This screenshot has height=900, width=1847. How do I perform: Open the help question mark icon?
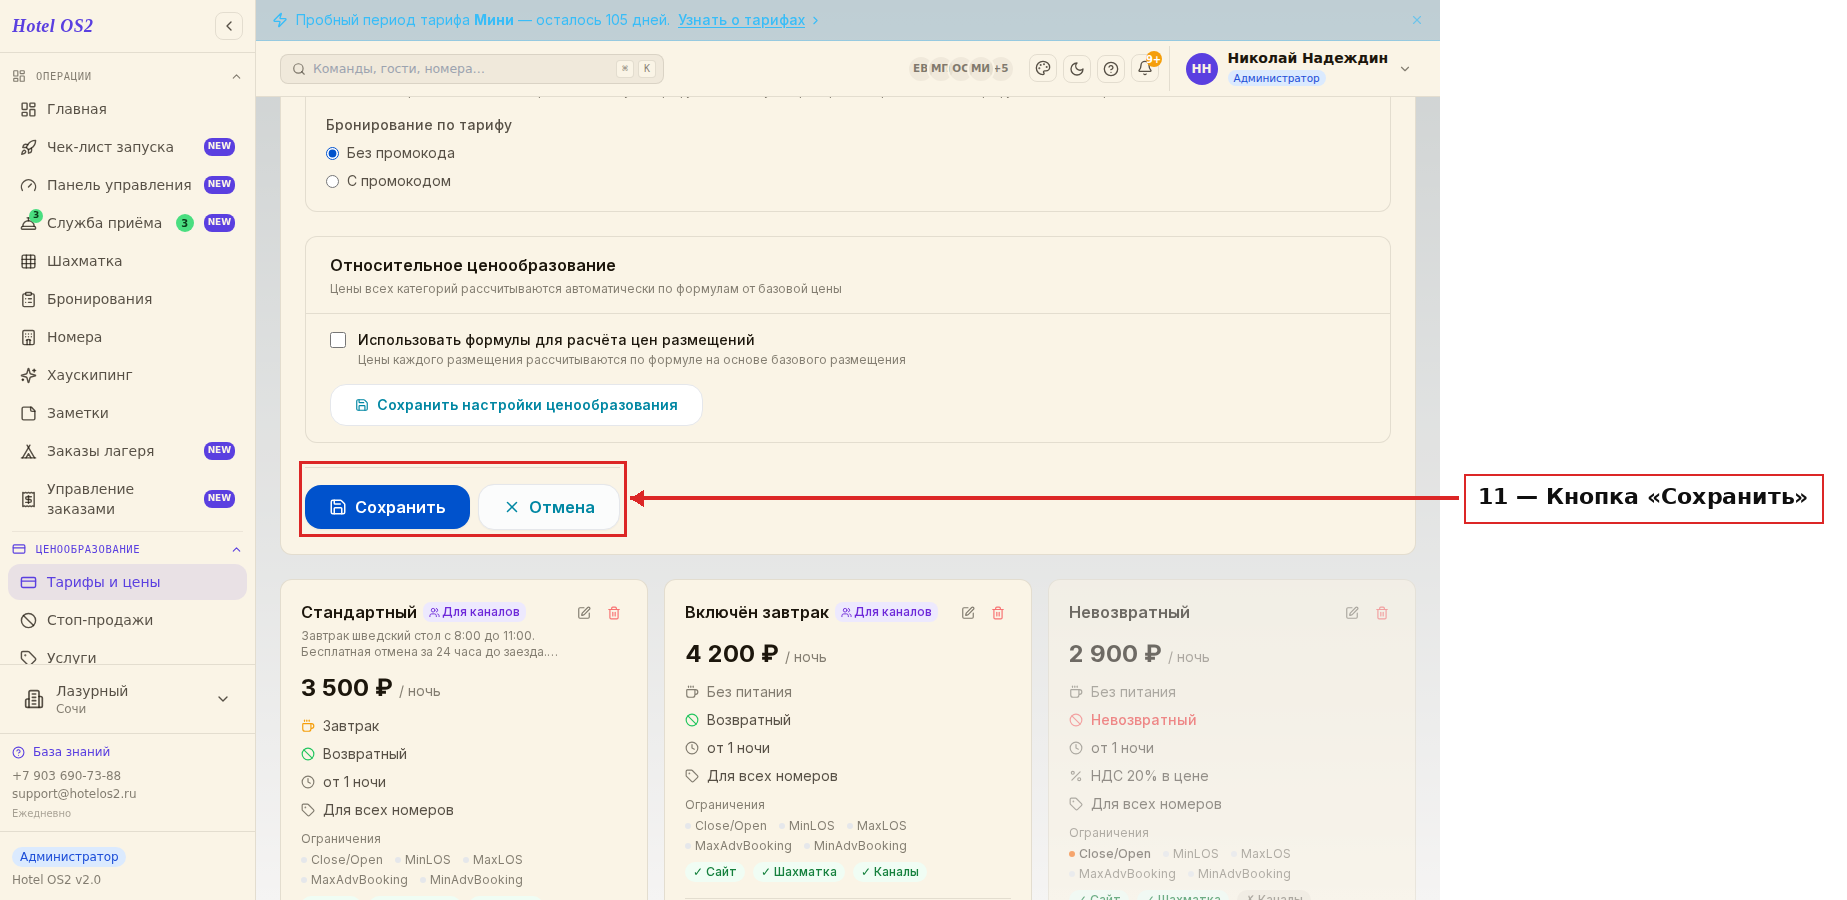(1111, 69)
